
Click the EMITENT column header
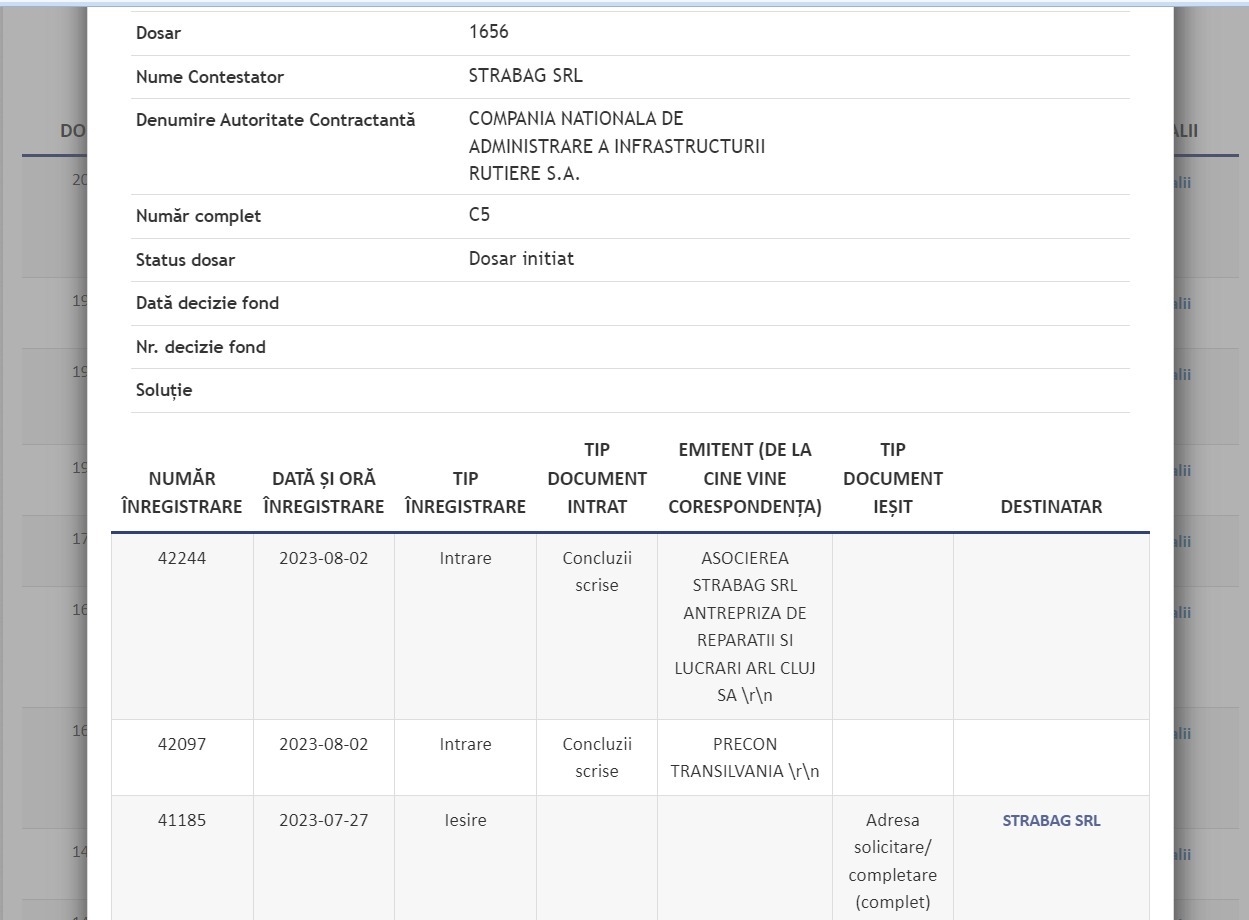tap(745, 479)
